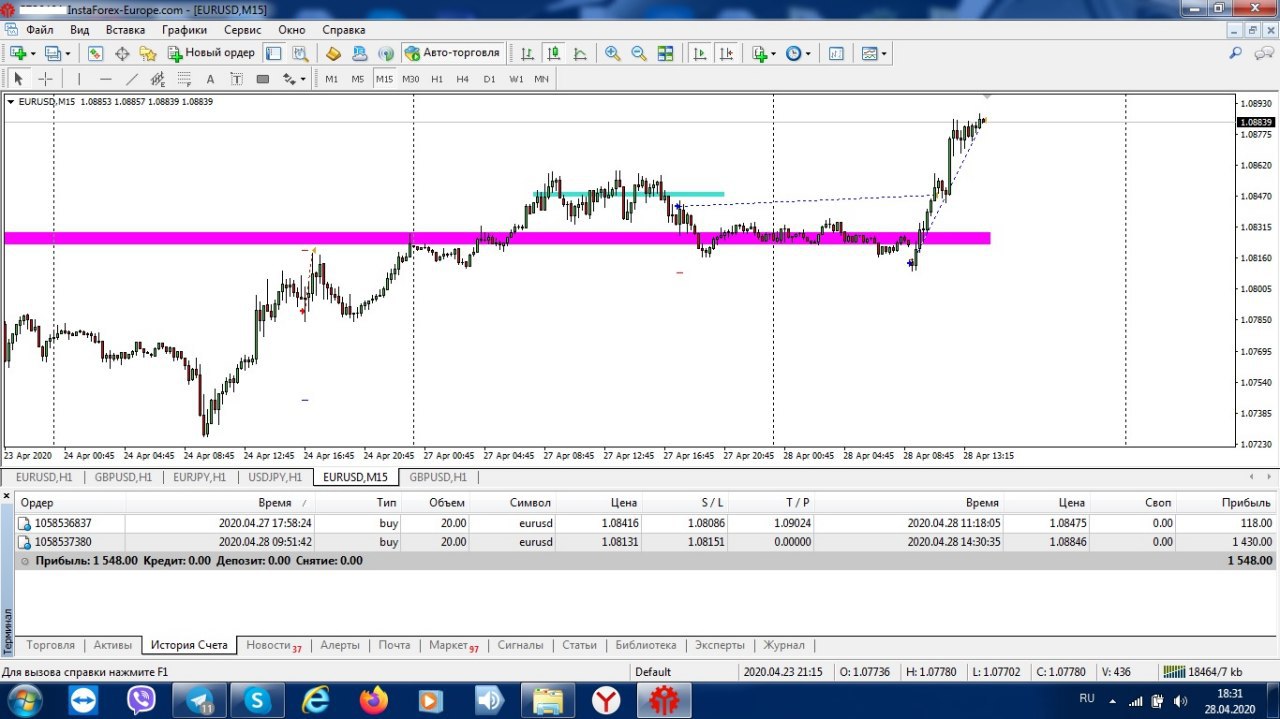Screen dimensions: 1280x719
Task: Select order 1058536837 row
Action: (646, 522)
